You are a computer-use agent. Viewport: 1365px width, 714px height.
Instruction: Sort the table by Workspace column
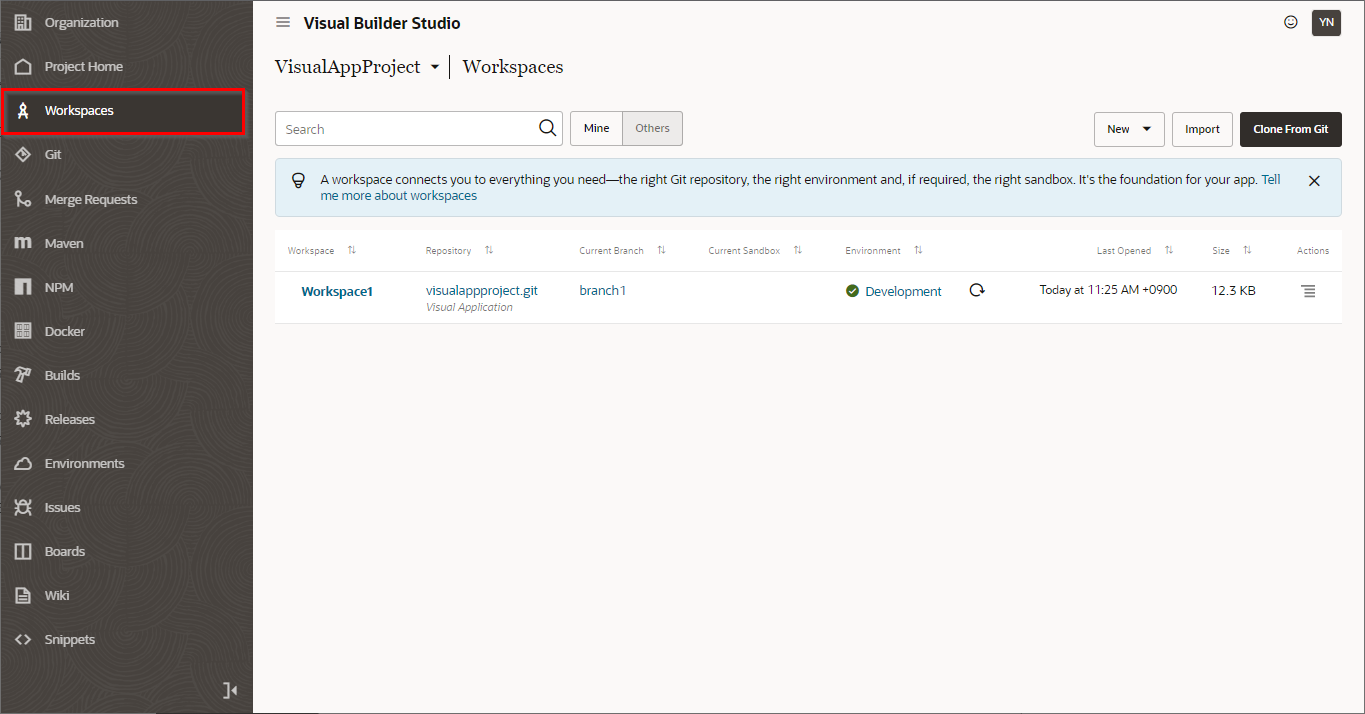[351, 250]
